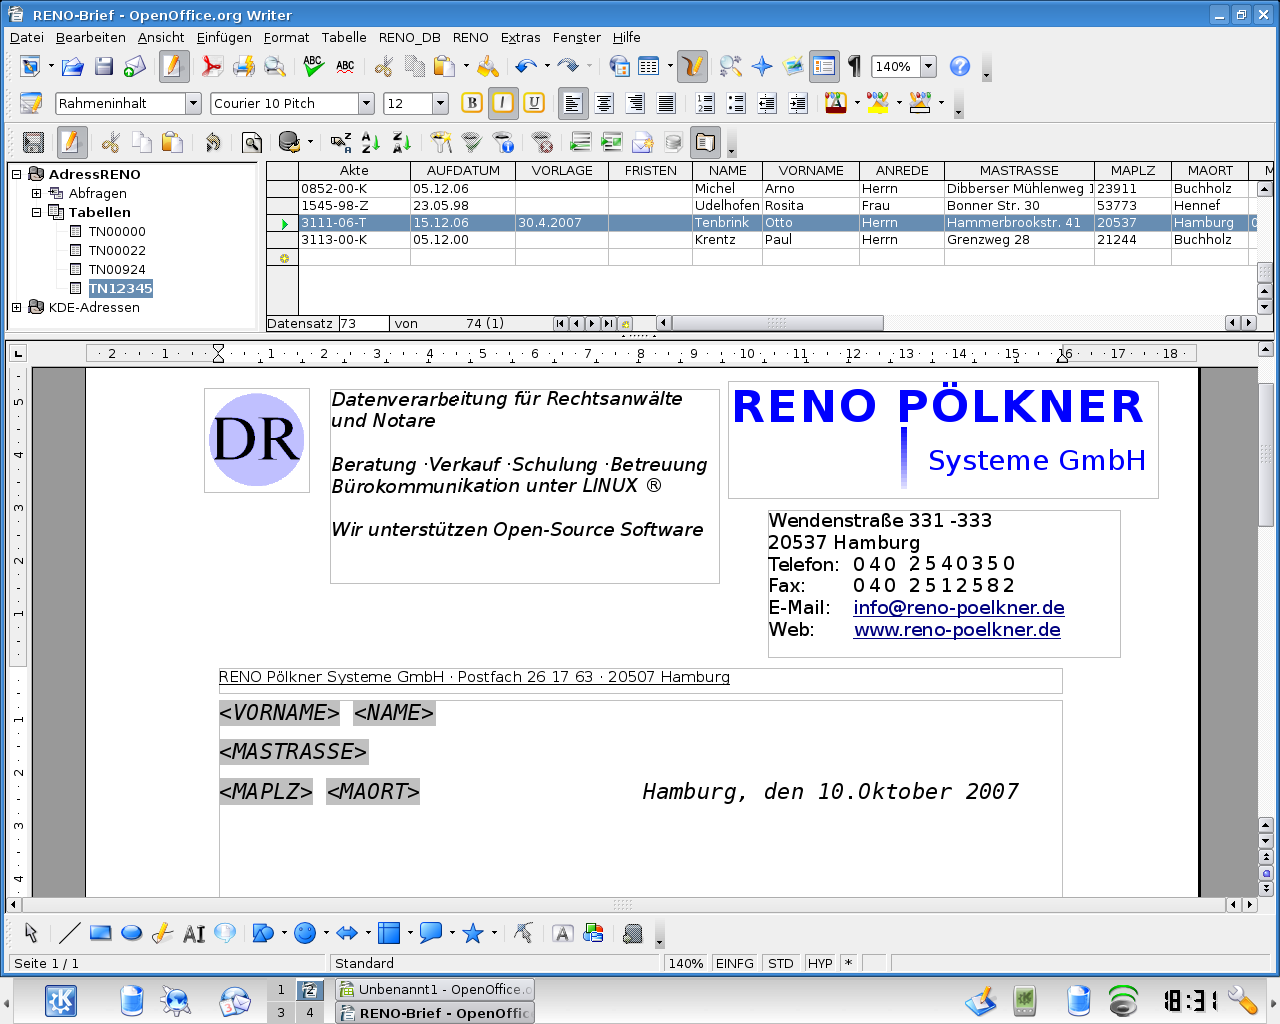Select the Rectangle drawing tool
Image resolution: width=1280 pixels, height=1024 pixels.
[100, 933]
